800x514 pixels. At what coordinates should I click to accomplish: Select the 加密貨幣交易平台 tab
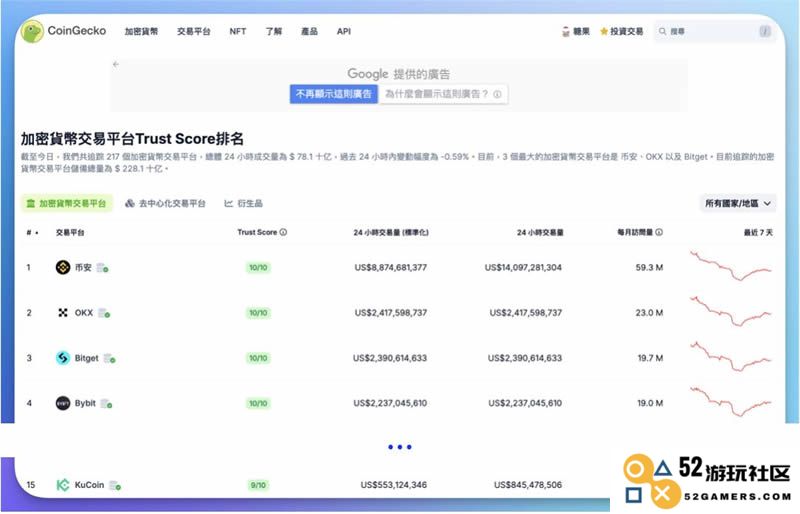66,204
